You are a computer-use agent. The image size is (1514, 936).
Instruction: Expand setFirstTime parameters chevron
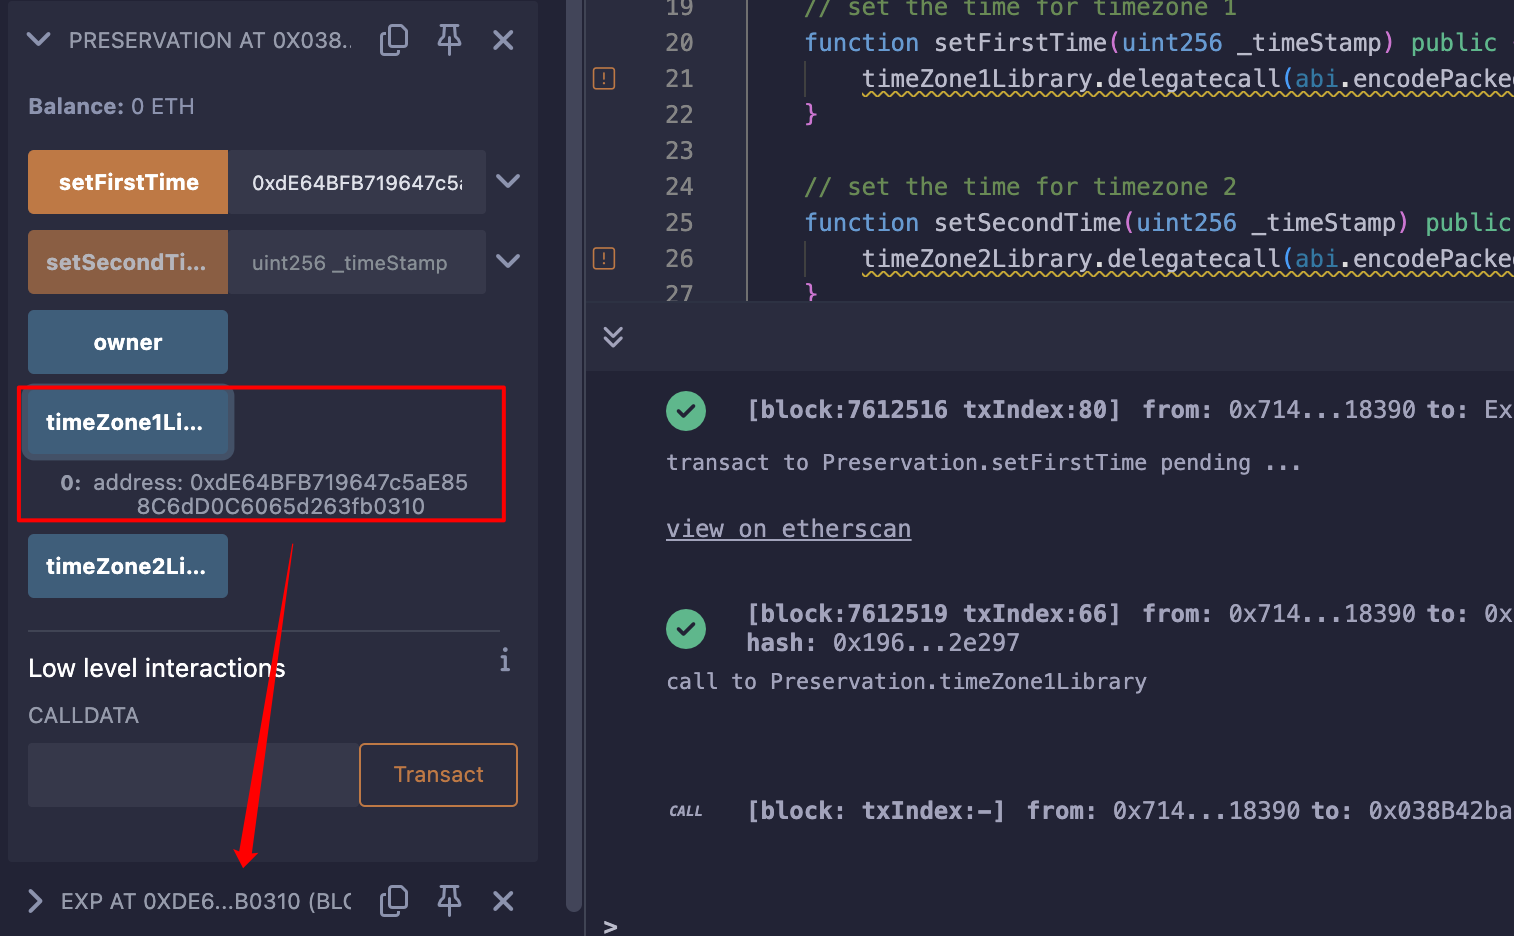[x=508, y=181]
